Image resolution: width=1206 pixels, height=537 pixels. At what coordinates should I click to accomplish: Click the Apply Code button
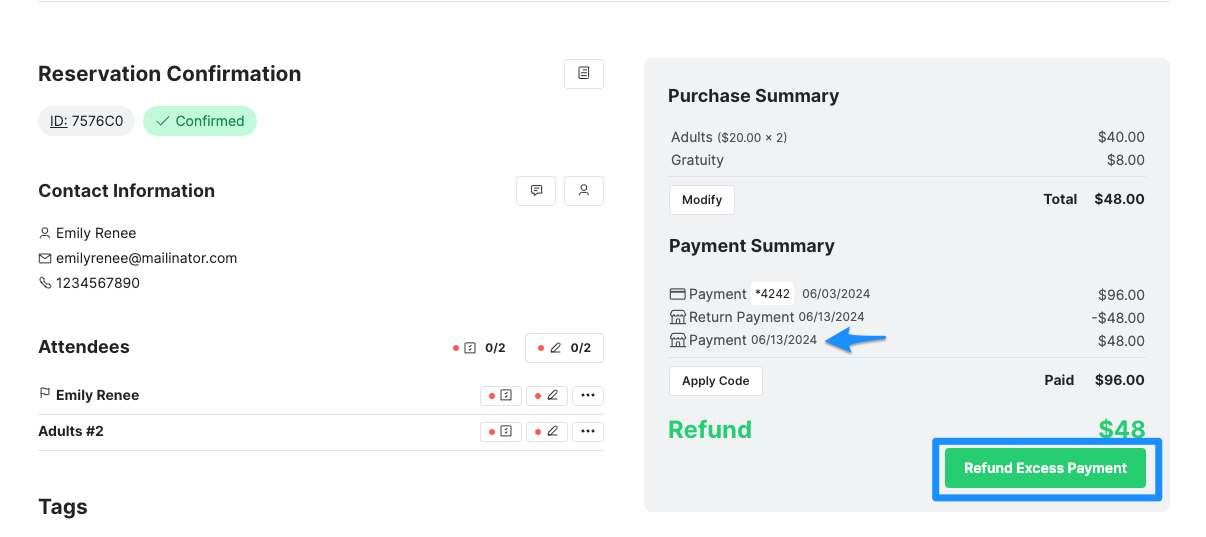(716, 381)
